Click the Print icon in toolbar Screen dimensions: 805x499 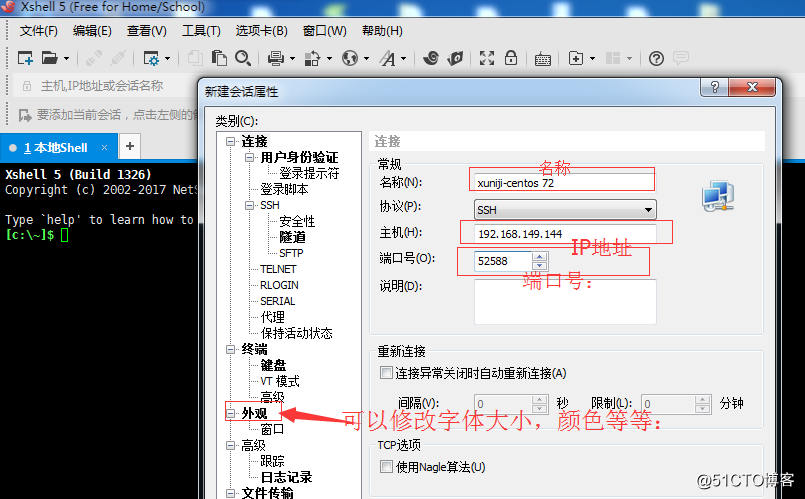coord(276,59)
